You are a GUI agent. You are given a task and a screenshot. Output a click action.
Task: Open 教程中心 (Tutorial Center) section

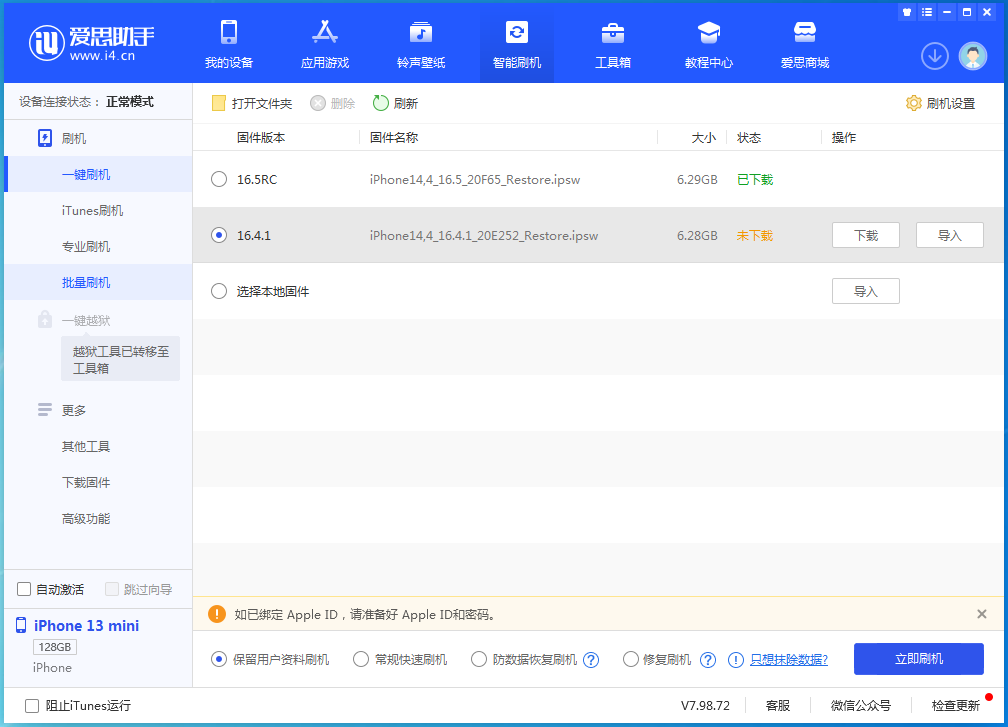708,44
